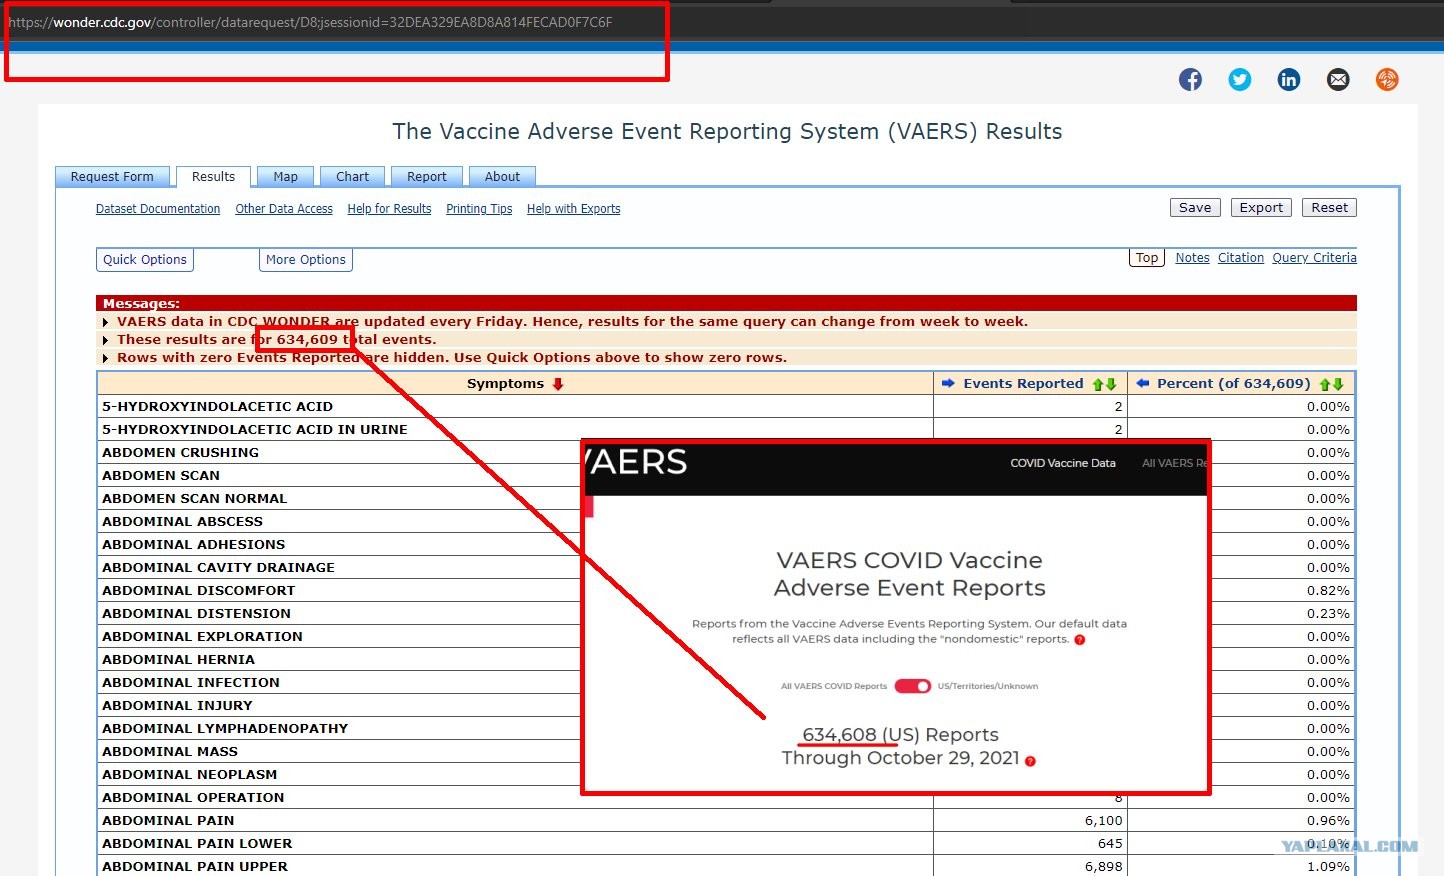Click the Top button
Image resolution: width=1444 pixels, height=876 pixels.
pyautogui.click(x=1147, y=258)
